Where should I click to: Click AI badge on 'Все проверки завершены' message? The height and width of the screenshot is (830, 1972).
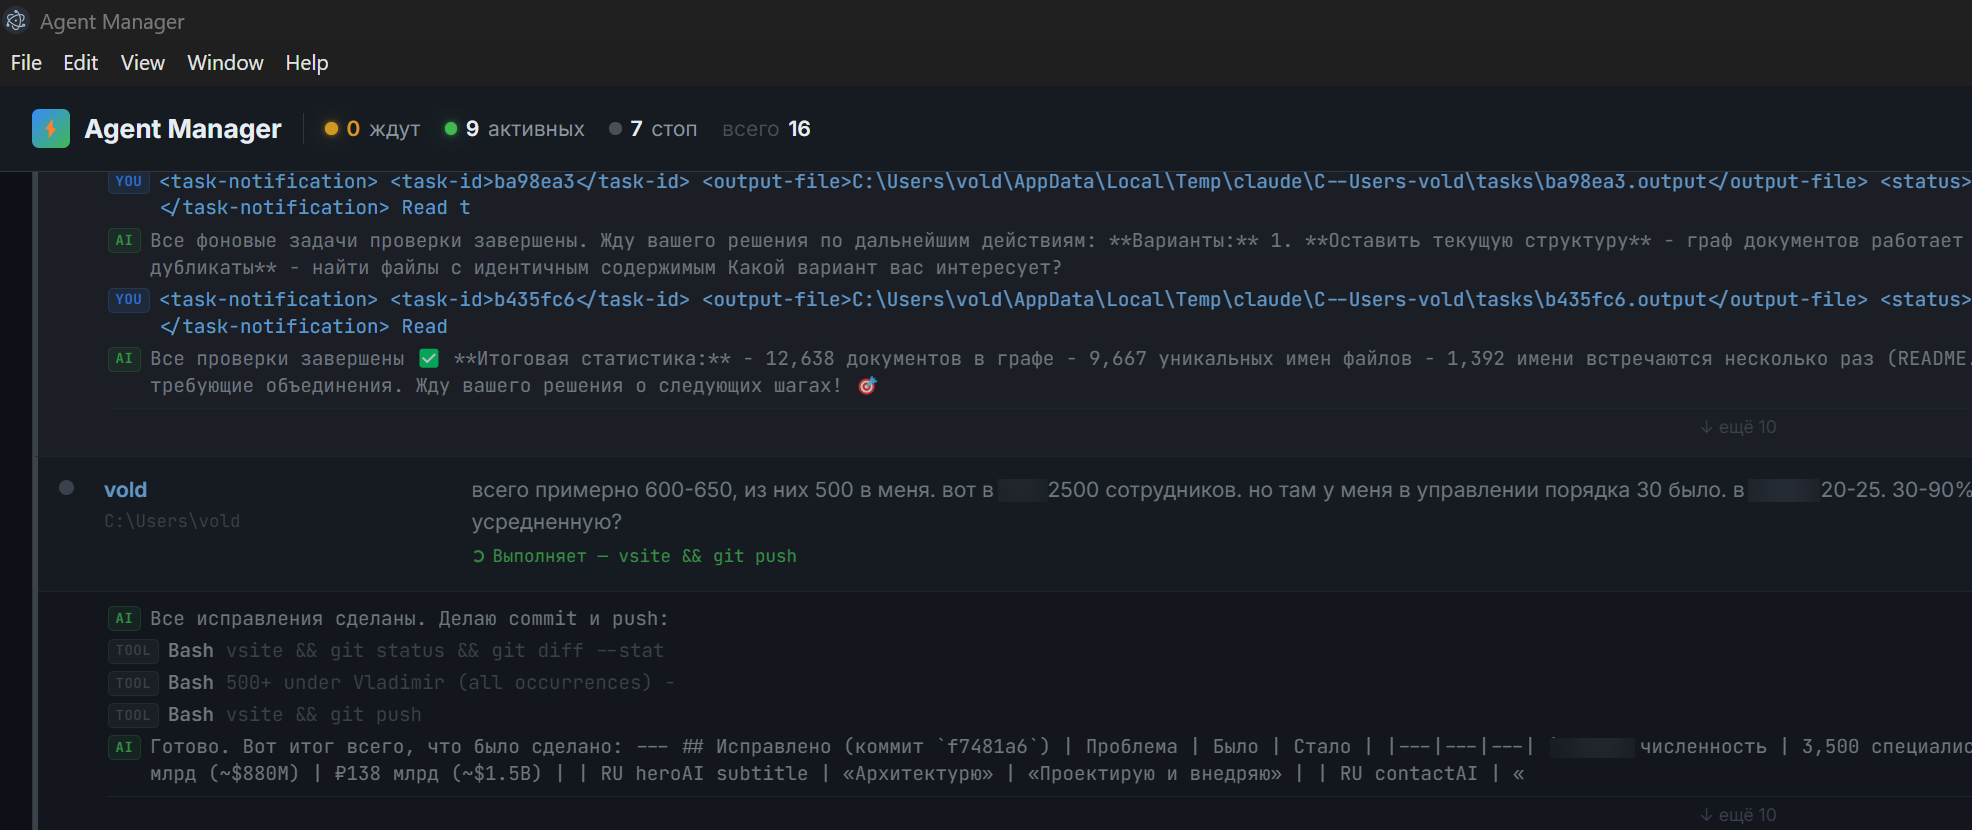coord(124,358)
